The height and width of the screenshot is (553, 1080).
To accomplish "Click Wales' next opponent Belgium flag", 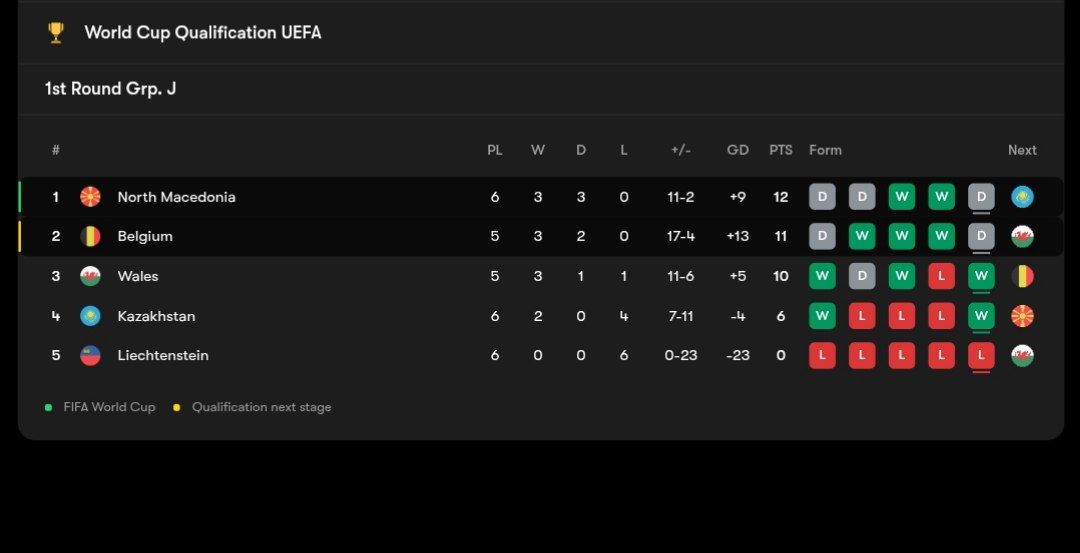I will 1022,276.
